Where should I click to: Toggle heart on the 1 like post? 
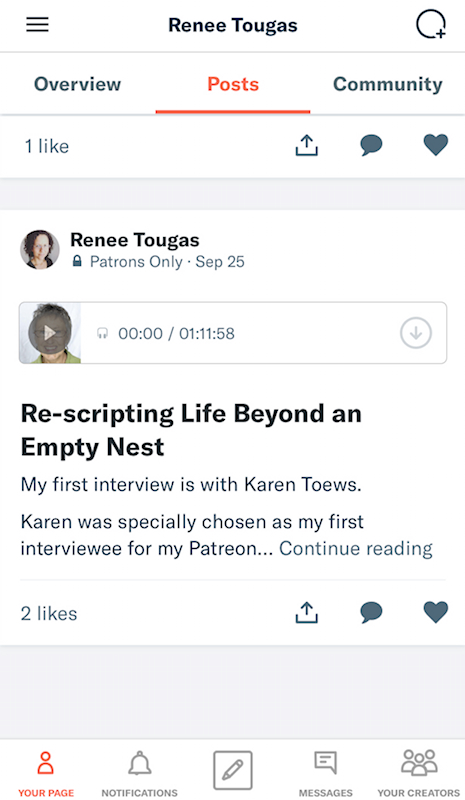[x=436, y=145]
